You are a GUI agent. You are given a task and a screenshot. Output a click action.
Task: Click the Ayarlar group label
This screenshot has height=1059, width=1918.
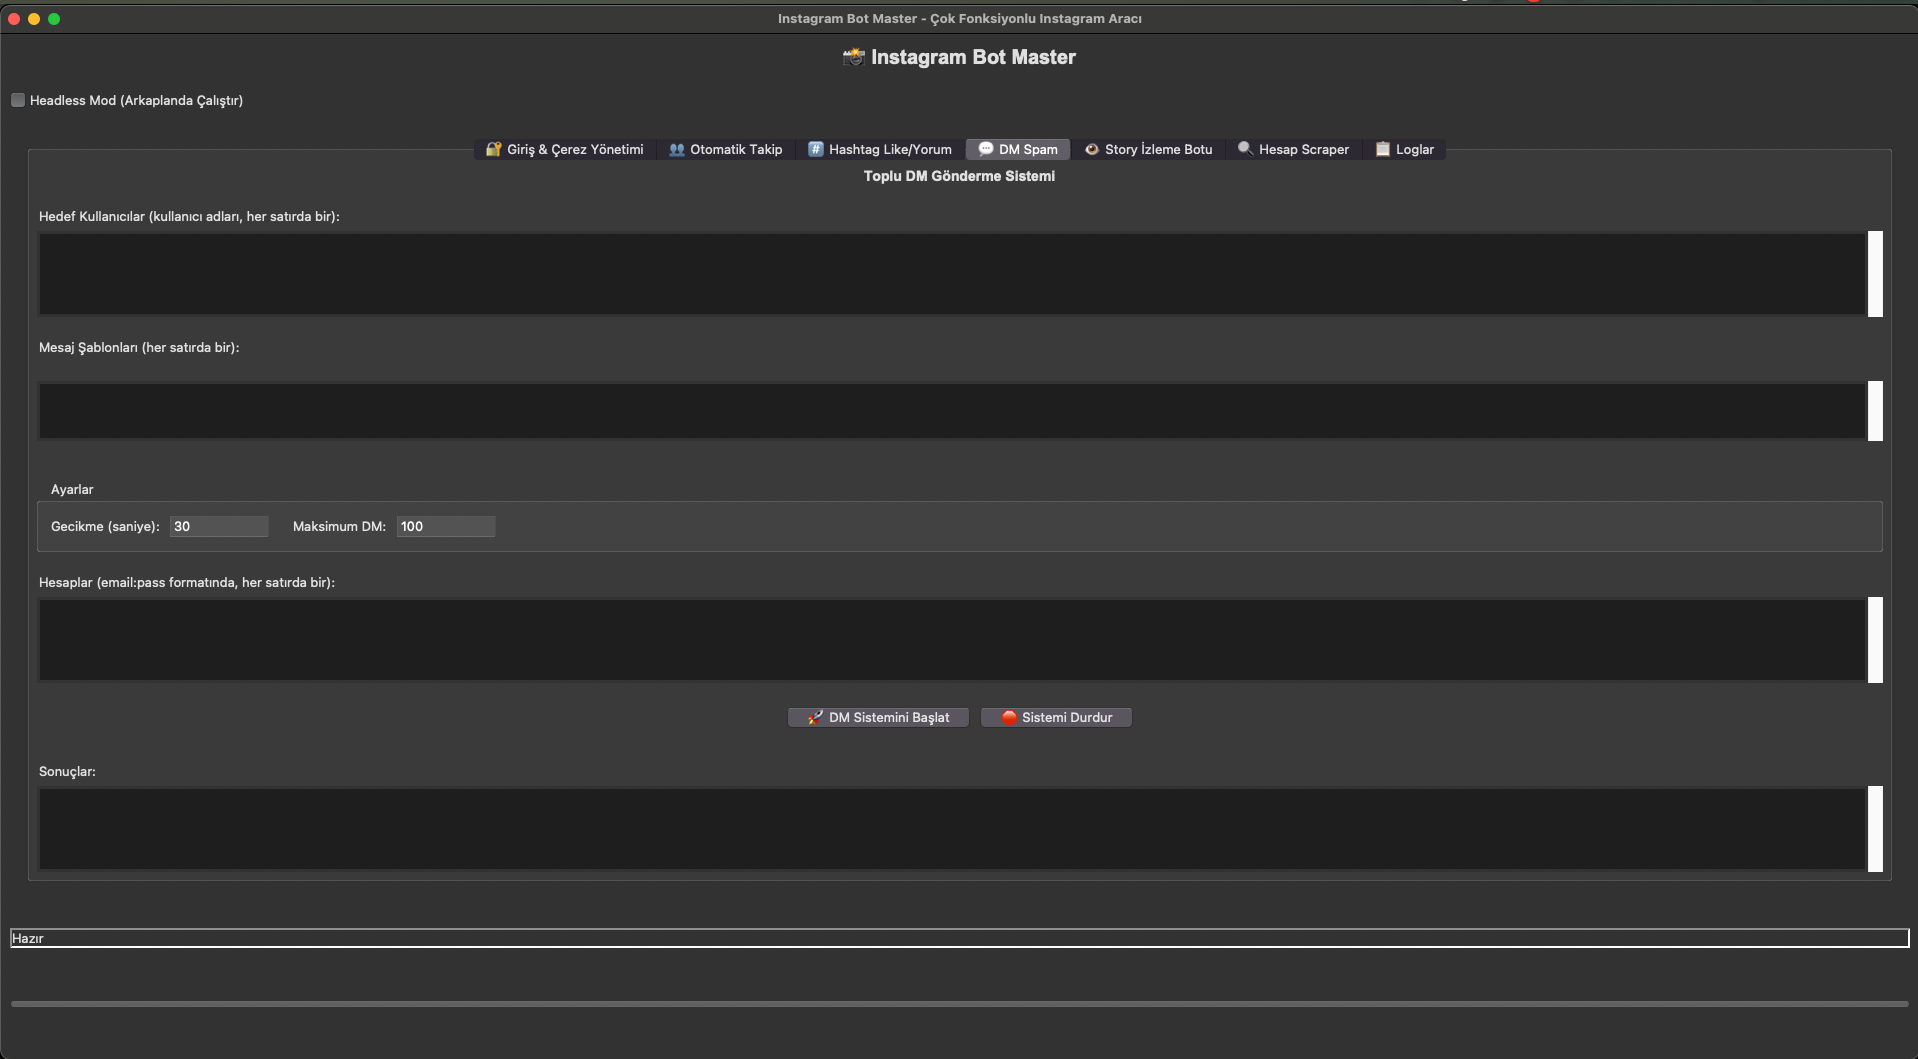click(72, 490)
